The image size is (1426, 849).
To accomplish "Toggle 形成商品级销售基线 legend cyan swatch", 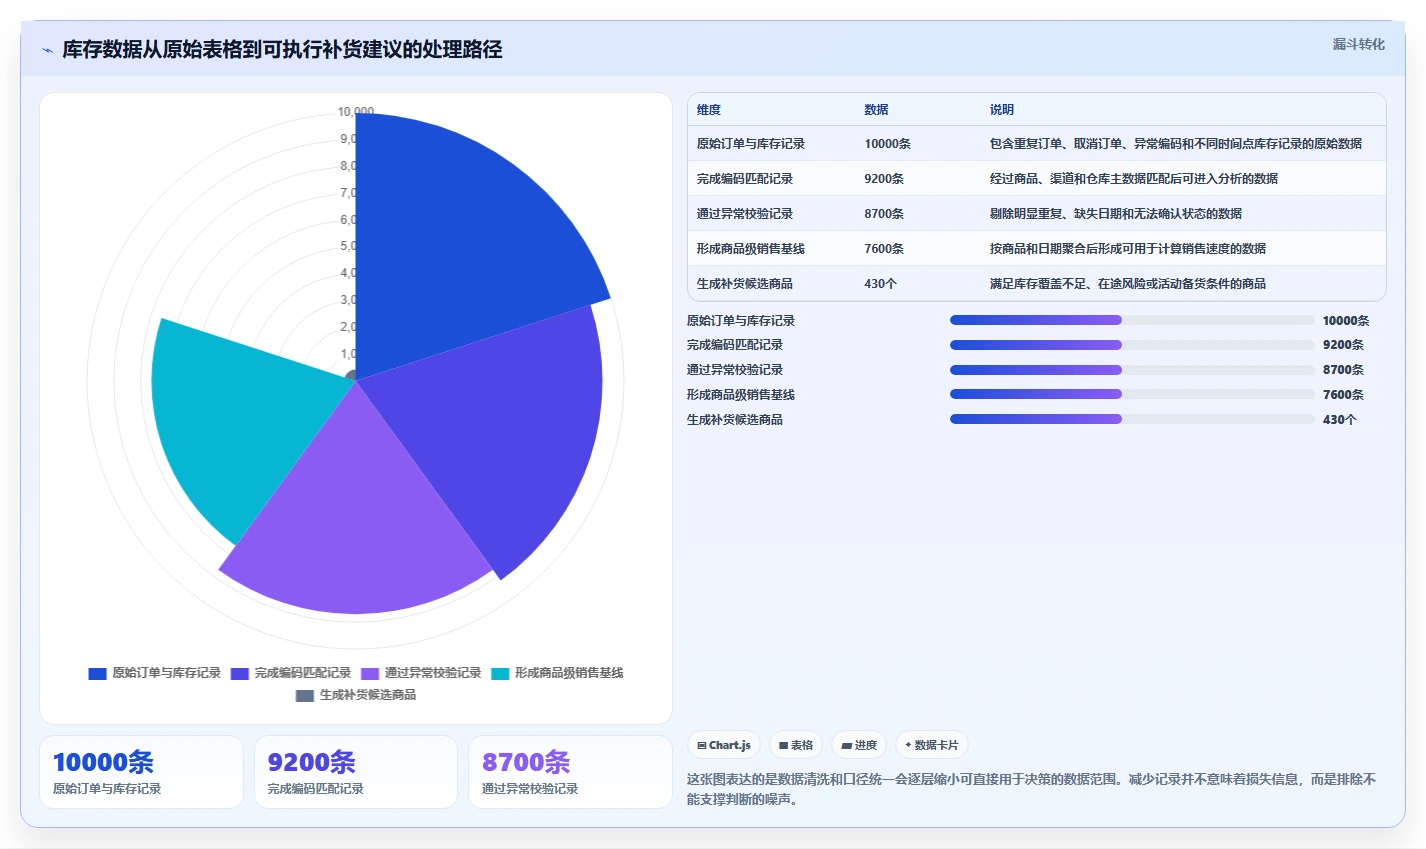I will point(500,673).
